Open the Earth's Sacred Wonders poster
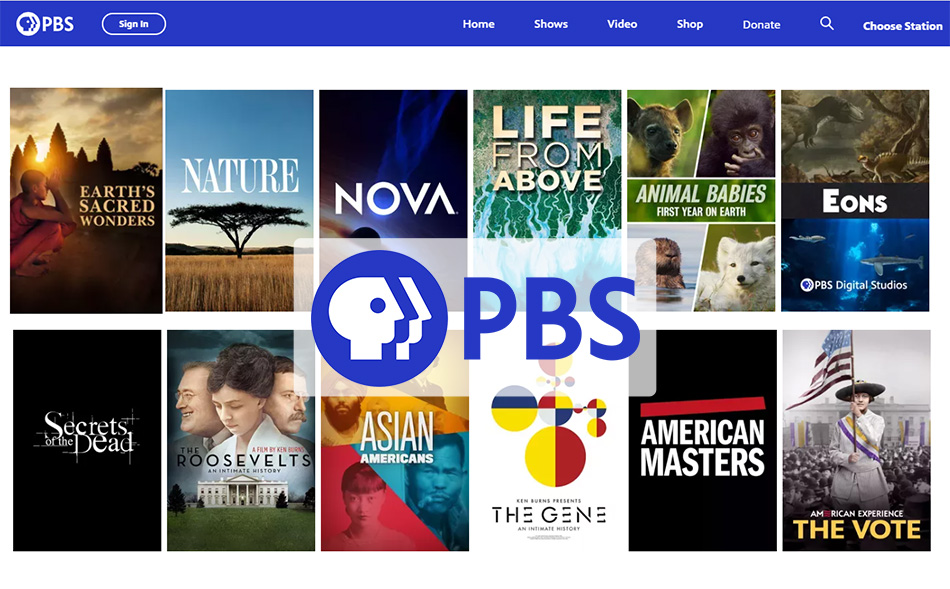This screenshot has height=589, width=950. 86,201
